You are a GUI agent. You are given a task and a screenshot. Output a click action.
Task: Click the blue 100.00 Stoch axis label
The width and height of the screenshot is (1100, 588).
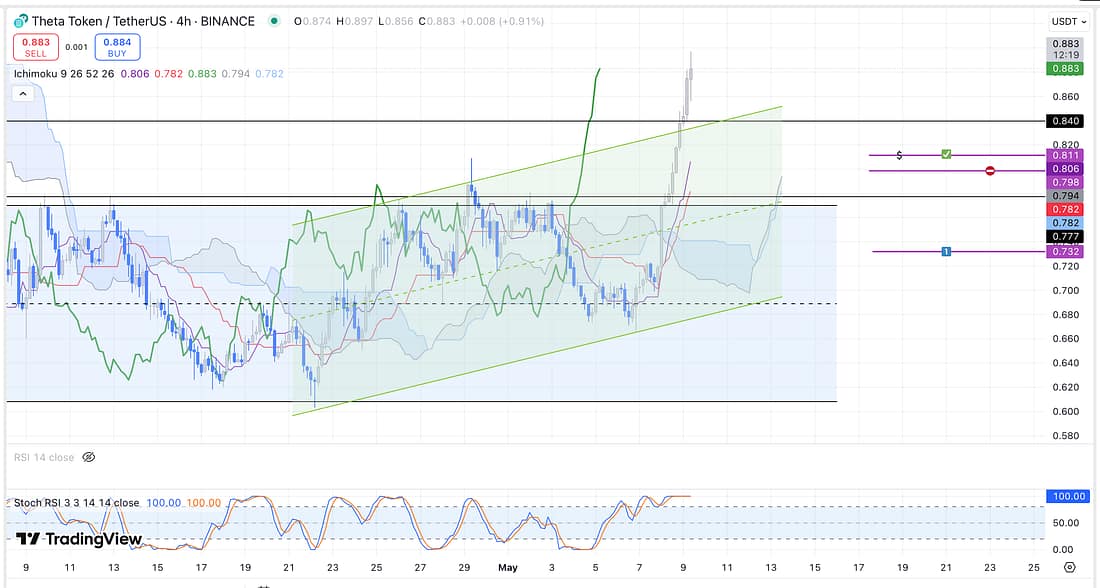[1068, 496]
